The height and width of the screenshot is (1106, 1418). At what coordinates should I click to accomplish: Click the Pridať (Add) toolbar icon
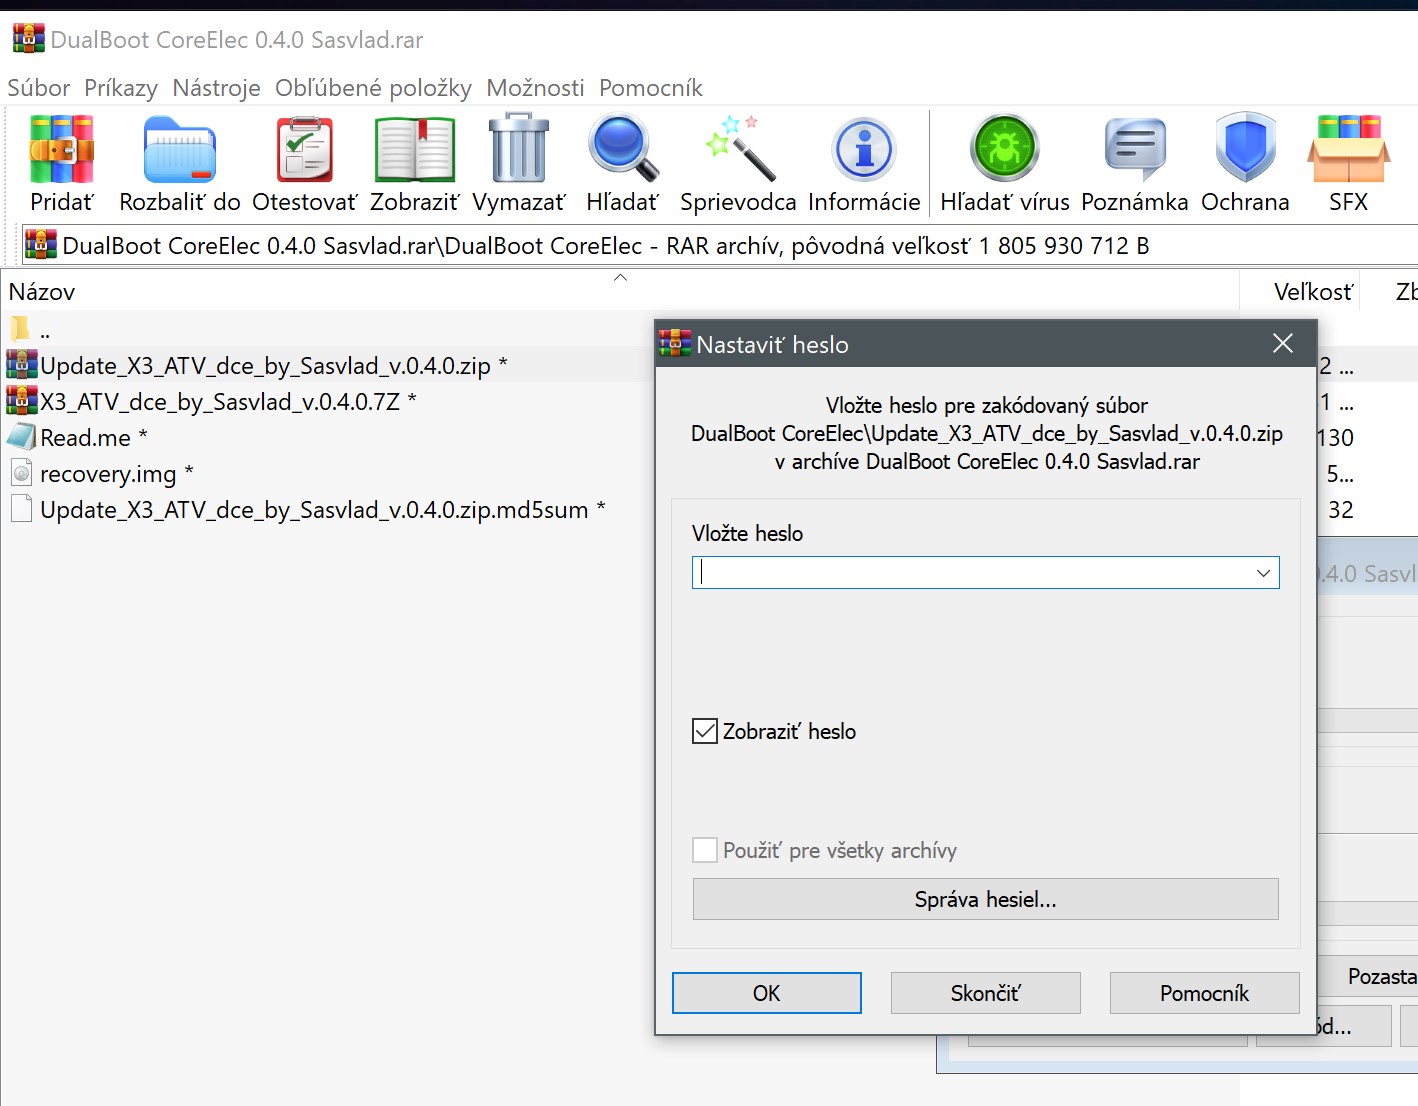click(61, 150)
